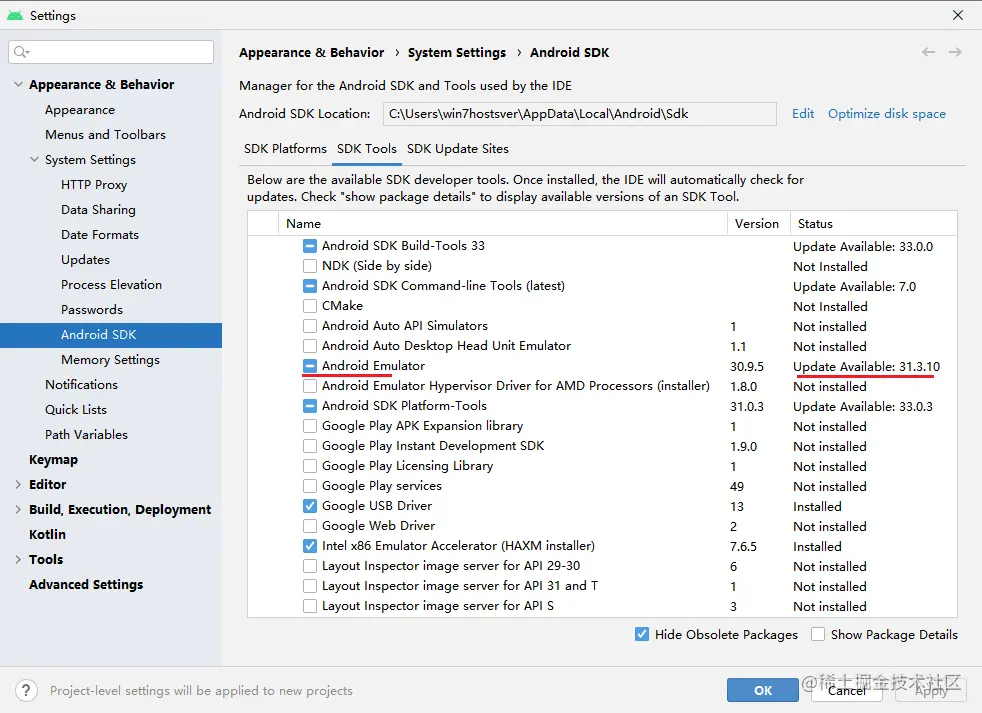Toggle the Android Emulator checkbox
The width and height of the screenshot is (982, 713).
coord(309,366)
